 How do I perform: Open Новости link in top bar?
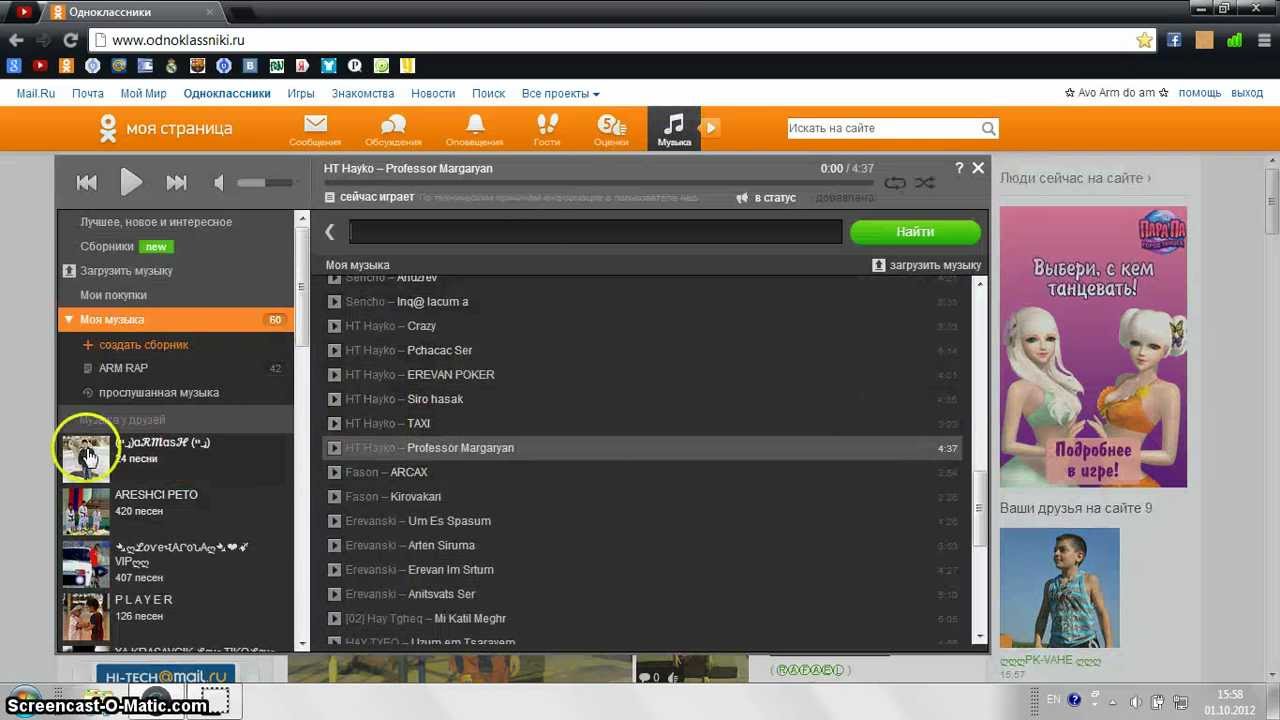tap(433, 93)
